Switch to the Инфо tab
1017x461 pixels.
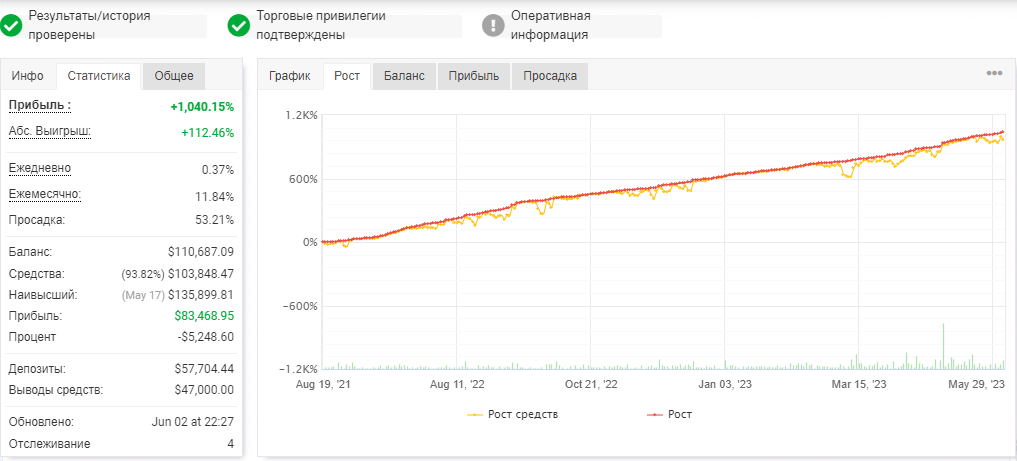coord(28,76)
